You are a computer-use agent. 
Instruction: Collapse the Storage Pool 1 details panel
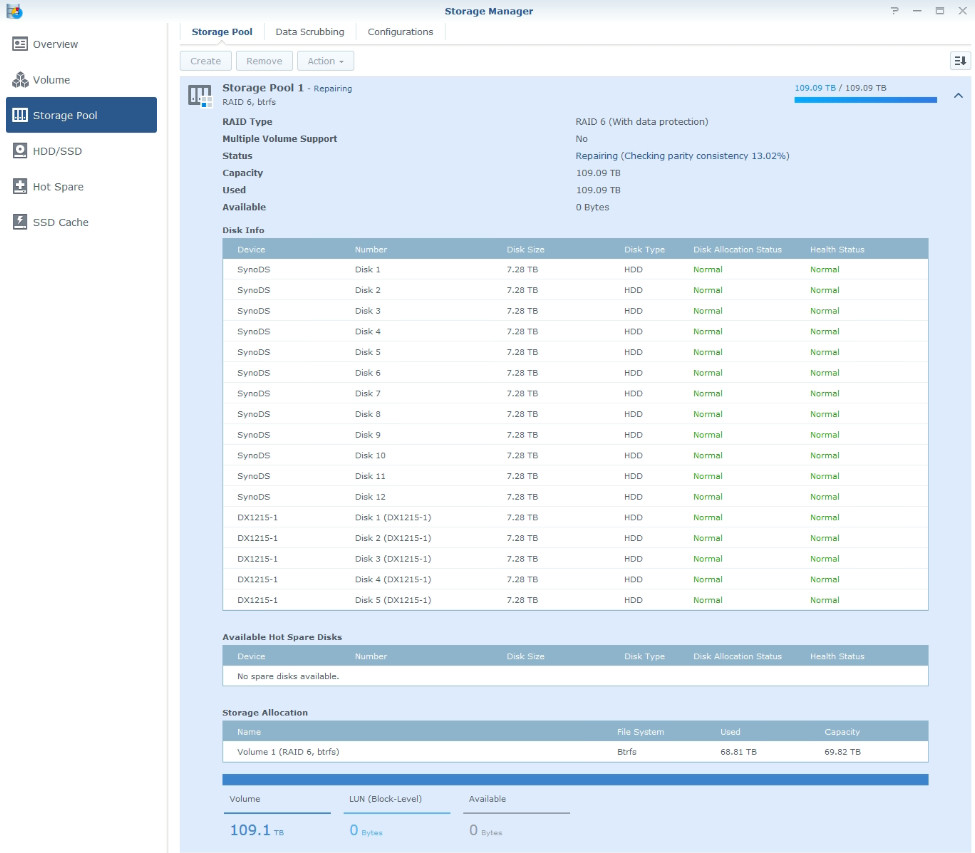pos(957,95)
